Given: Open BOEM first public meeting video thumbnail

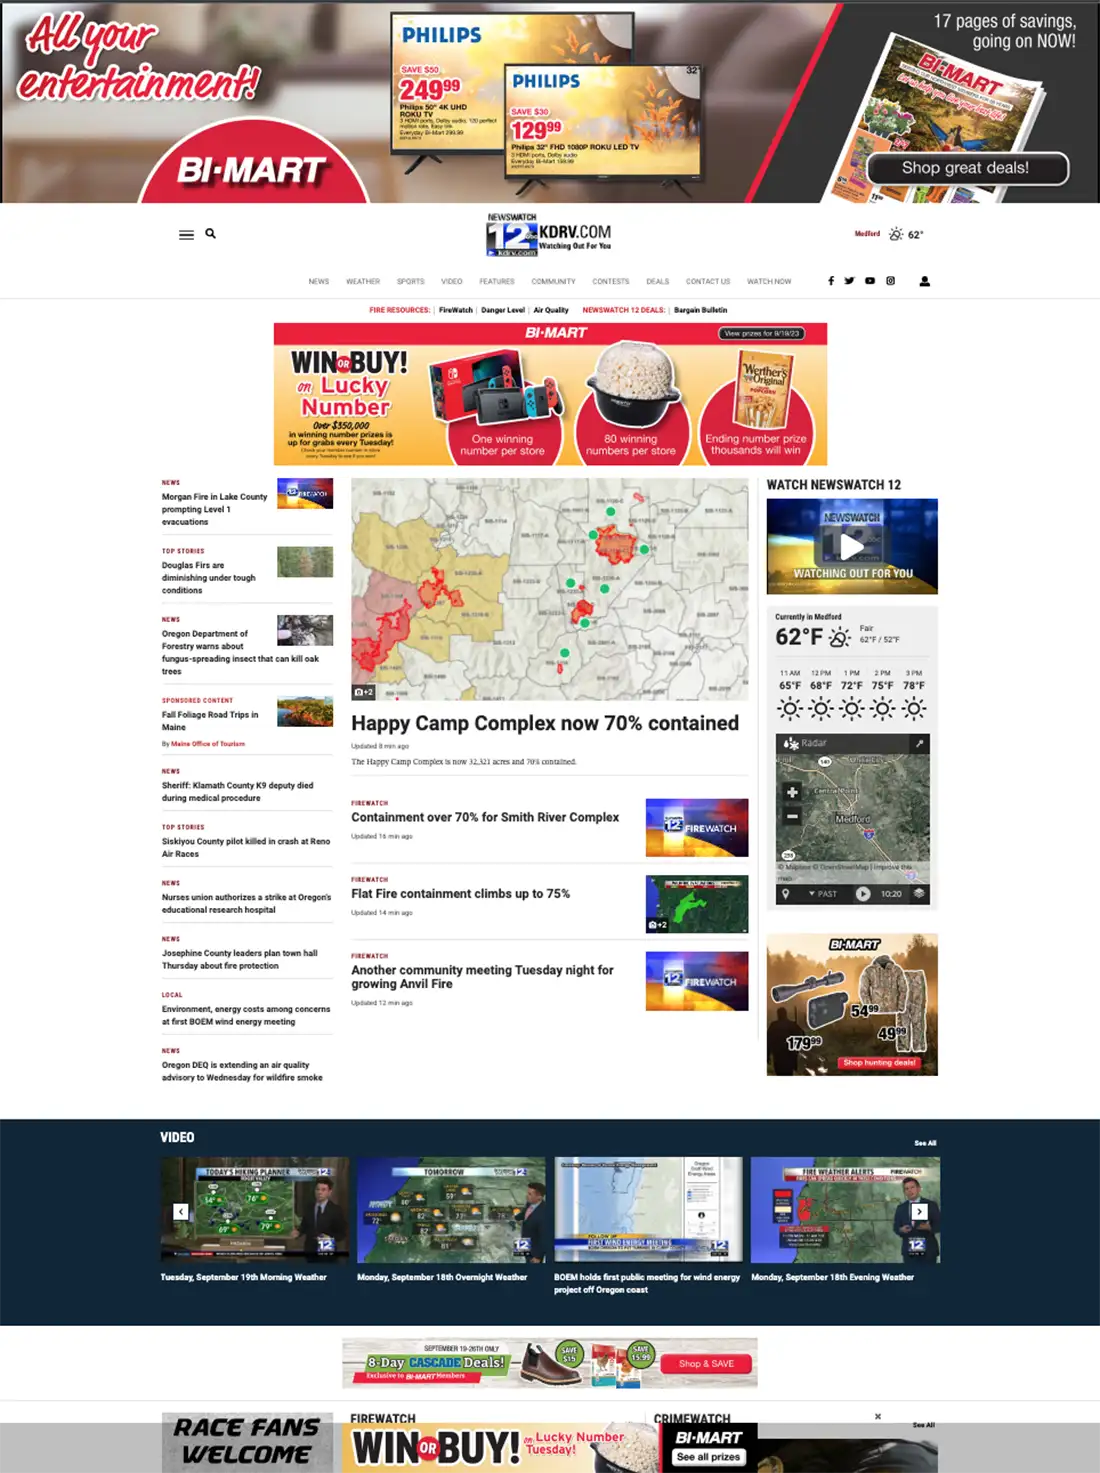Looking at the screenshot, I should click(x=648, y=1210).
